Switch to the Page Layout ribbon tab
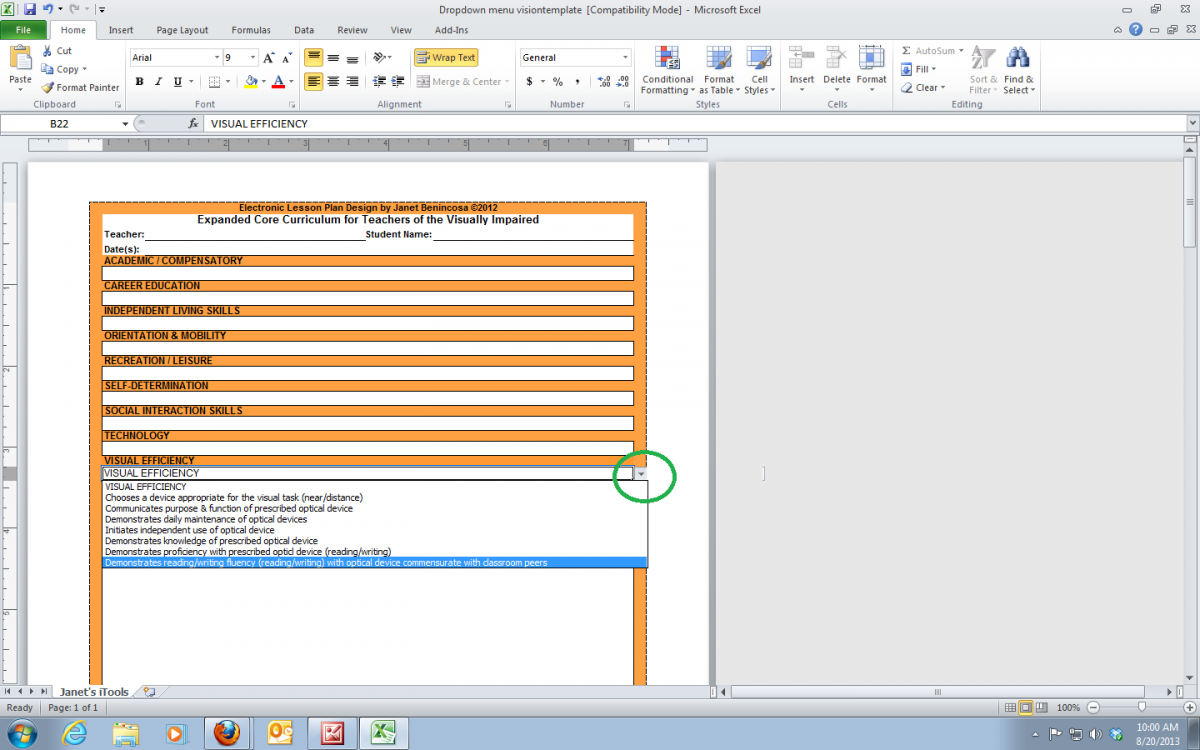 [x=181, y=30]
